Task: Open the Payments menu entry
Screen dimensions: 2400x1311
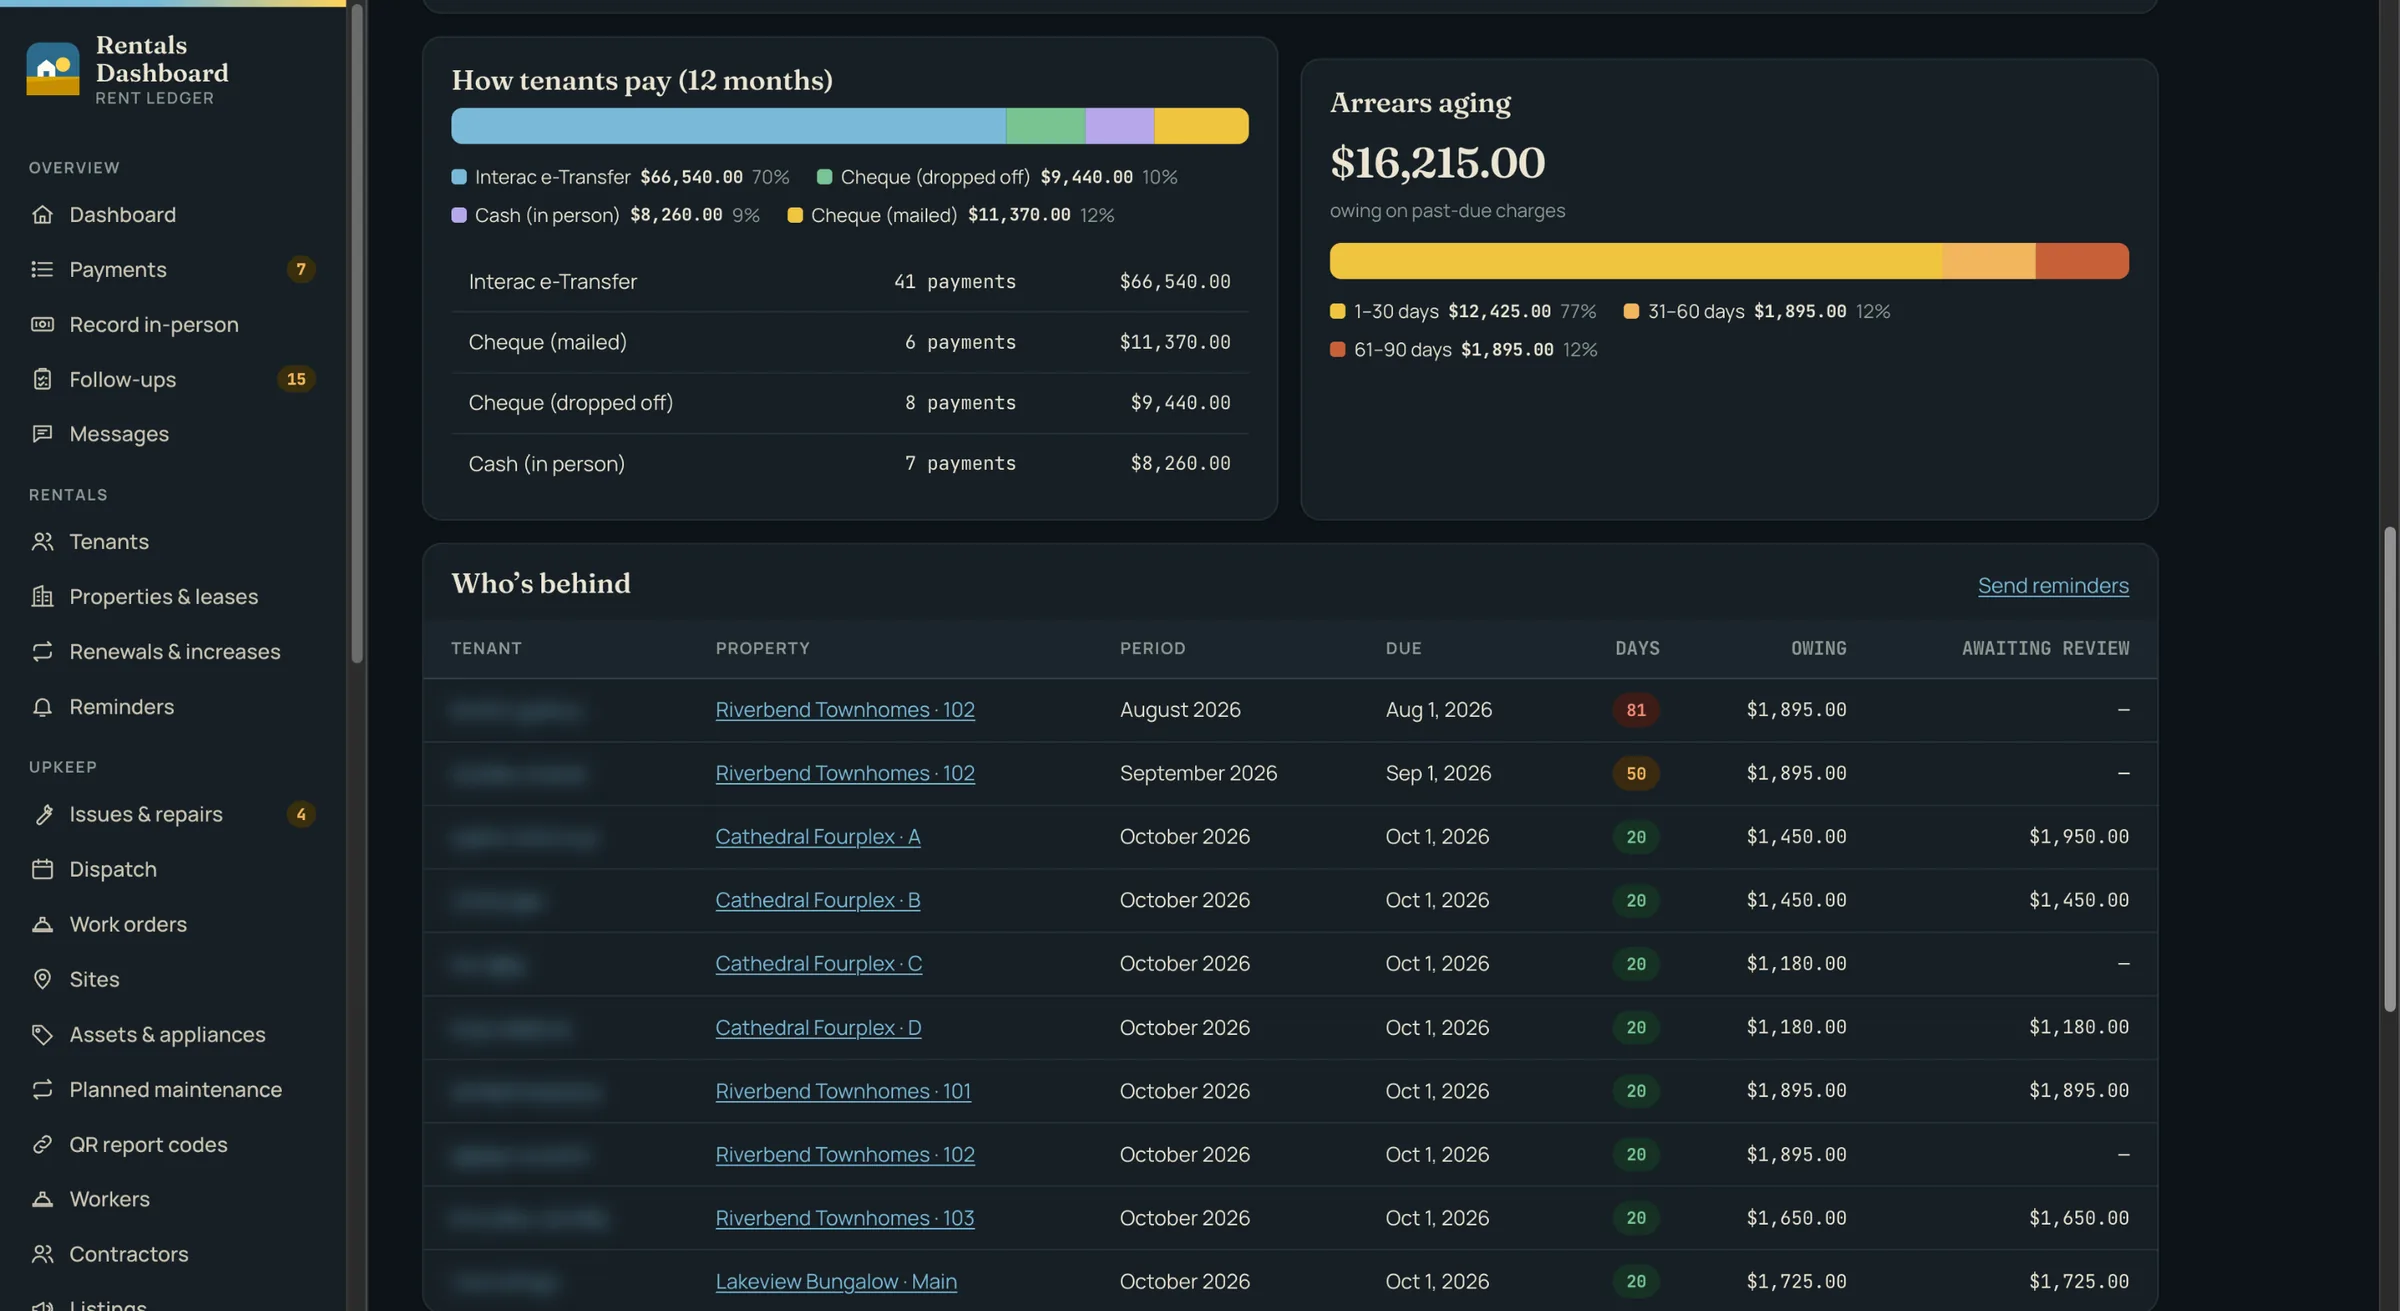Action: click(173, 269)
